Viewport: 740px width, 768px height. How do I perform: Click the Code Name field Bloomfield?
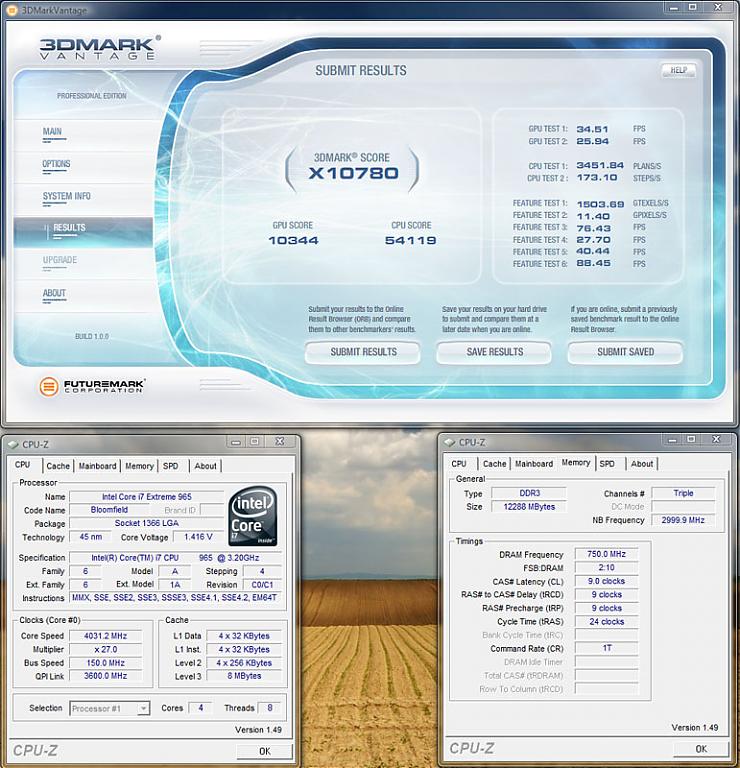[109, 510]
